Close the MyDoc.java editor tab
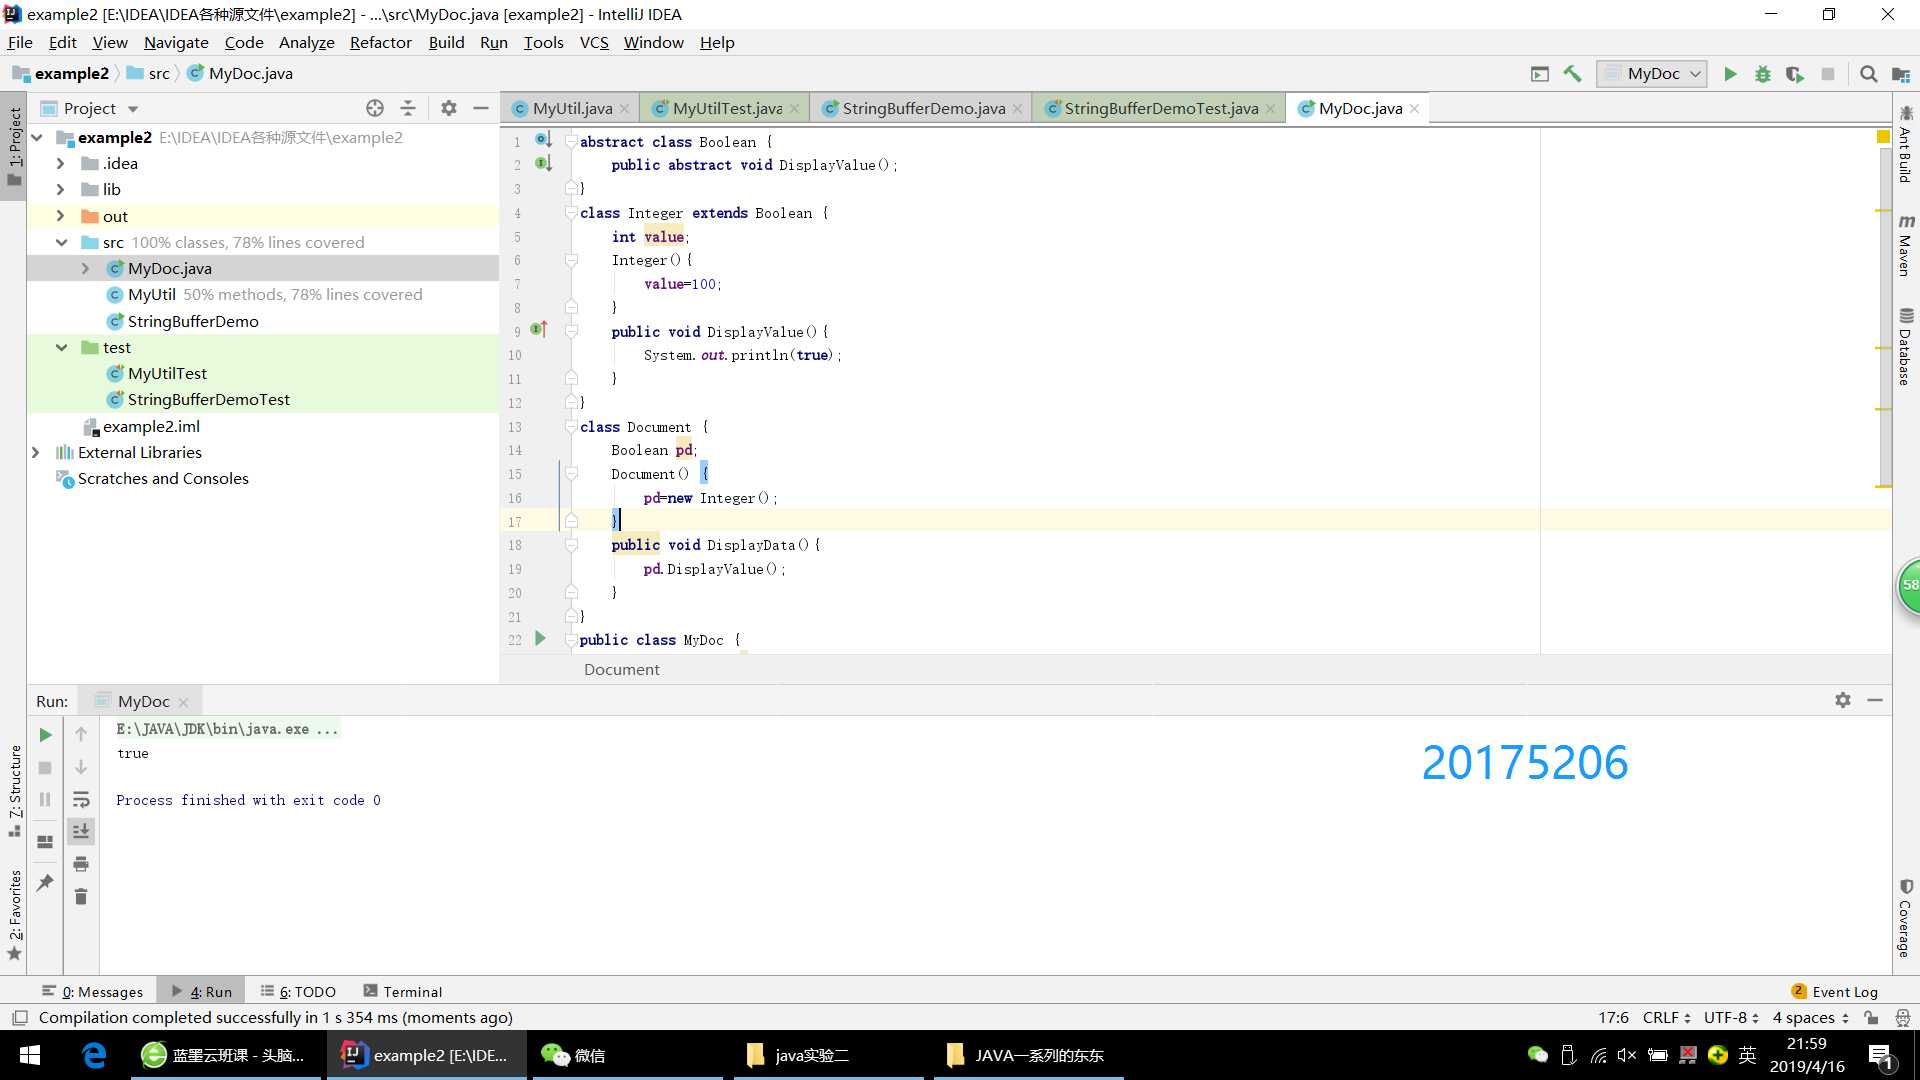Viewport: 1920px width, 1080px height. pyautogui.click(x=1414, y=109)
